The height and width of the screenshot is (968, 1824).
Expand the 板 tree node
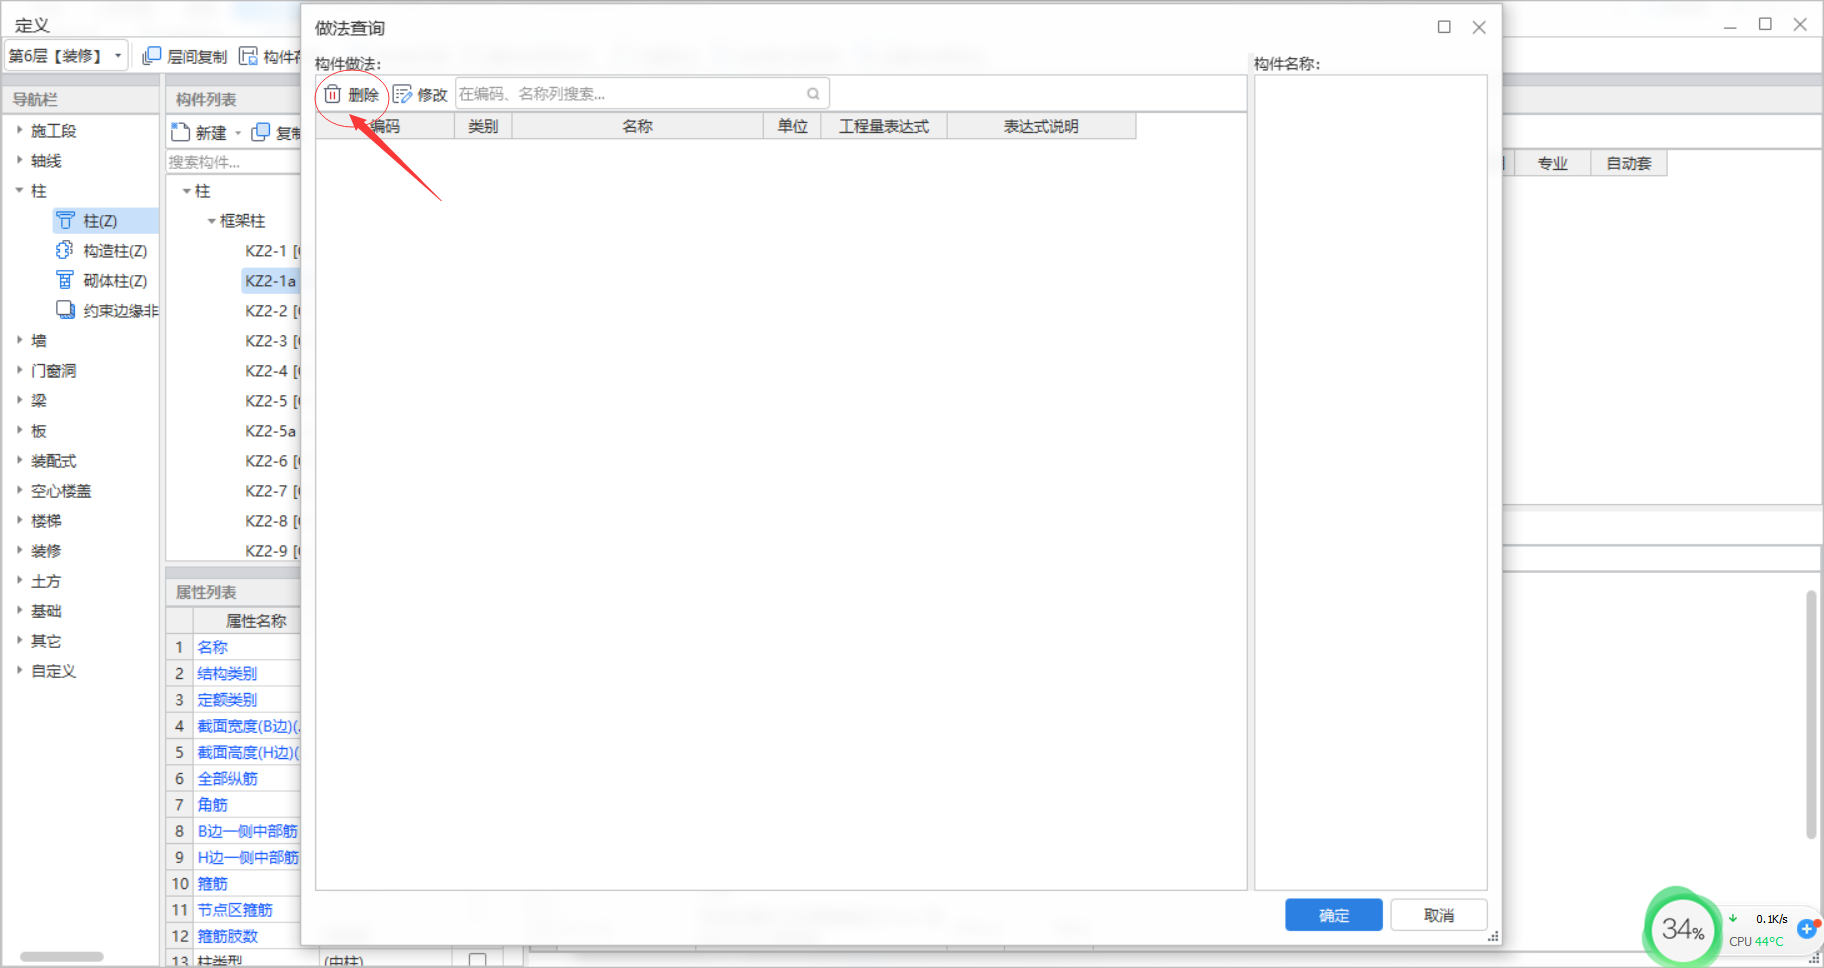[19, 430]
